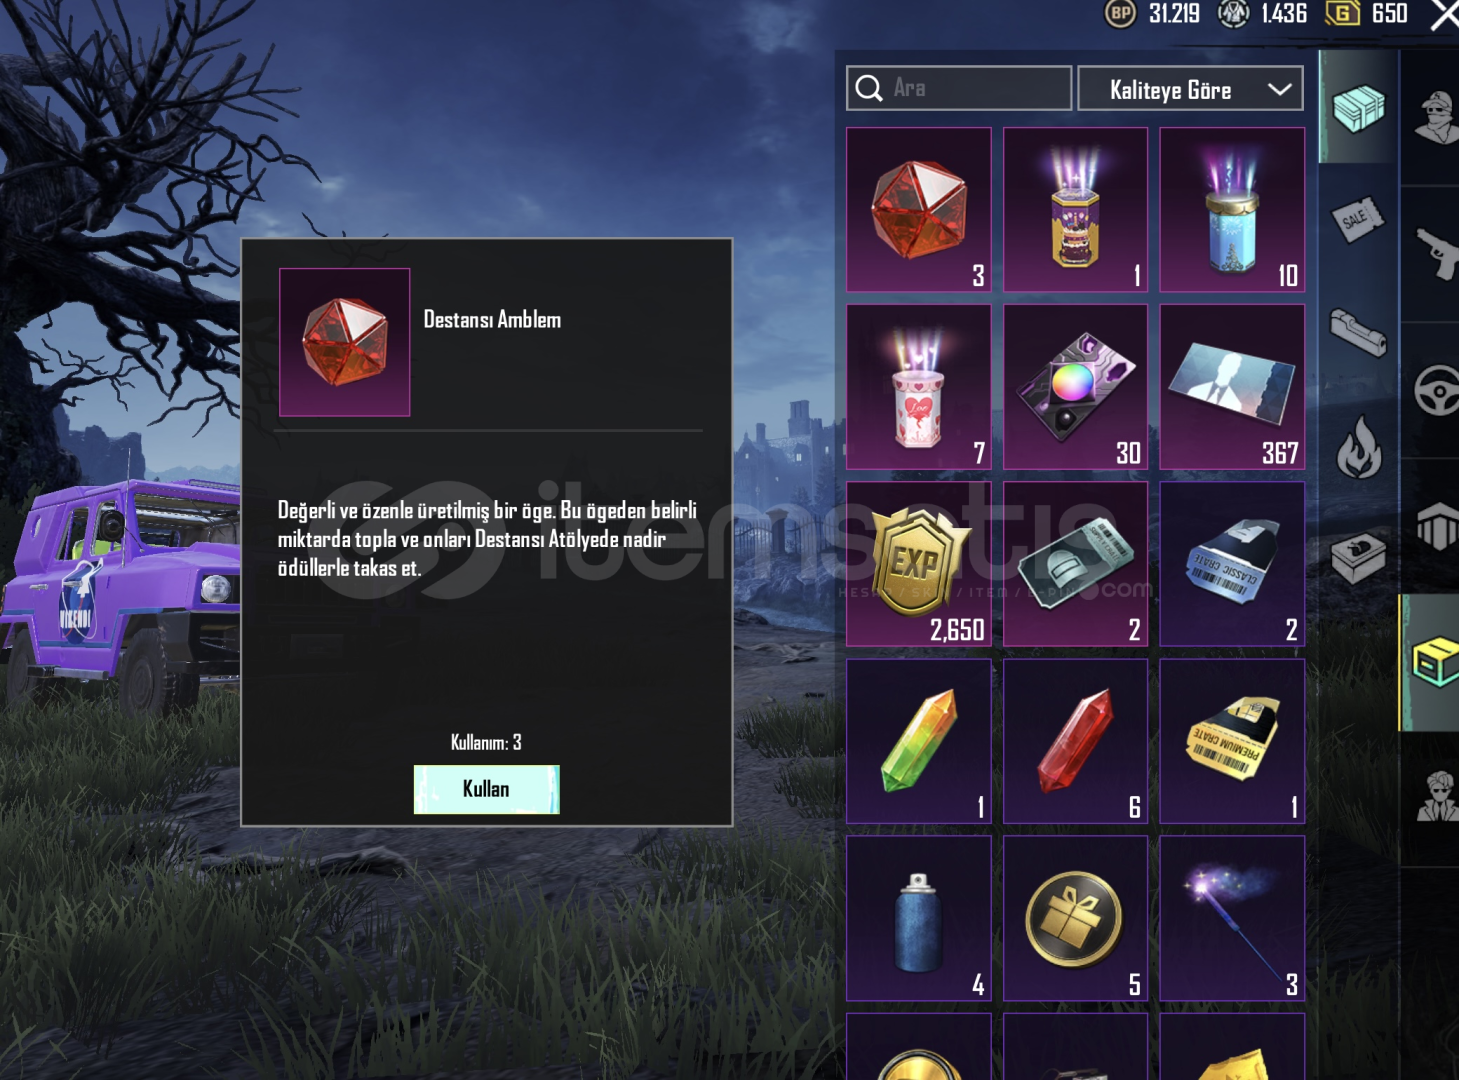Select the red Destansı Amblem gem item

[x=919, y=209]
